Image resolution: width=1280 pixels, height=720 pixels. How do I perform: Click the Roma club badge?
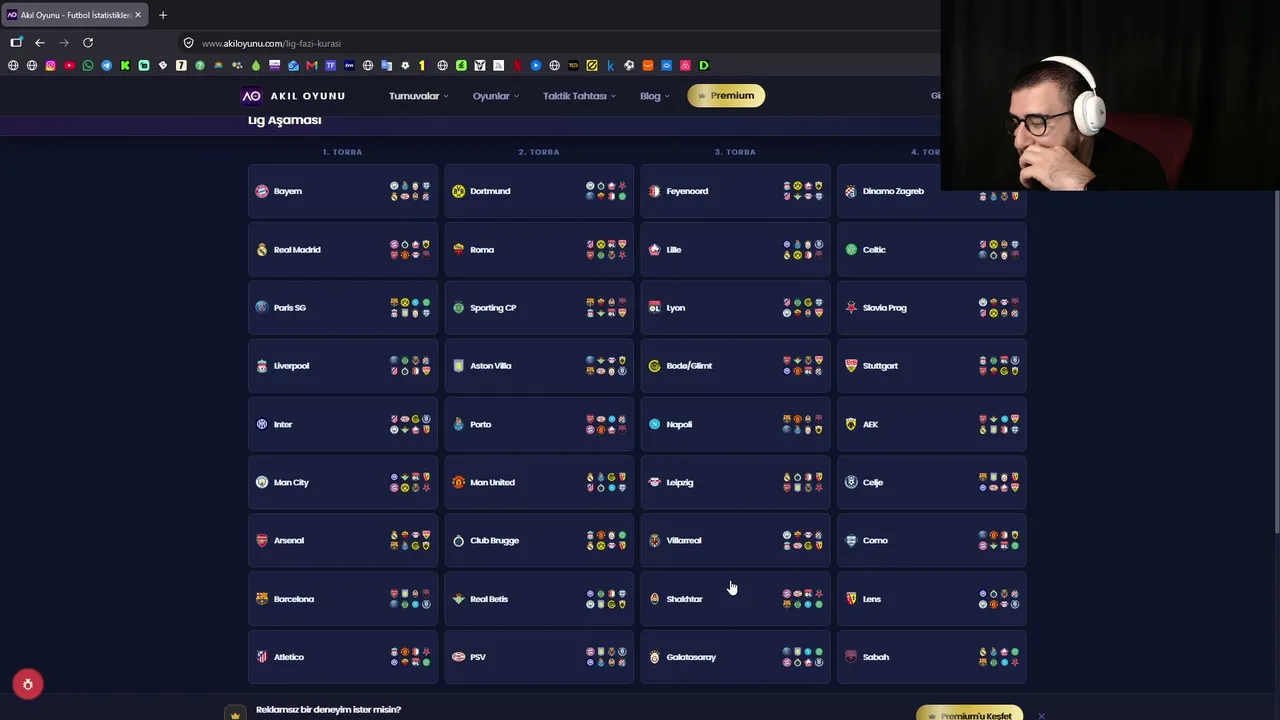click(x=459, y=250)
